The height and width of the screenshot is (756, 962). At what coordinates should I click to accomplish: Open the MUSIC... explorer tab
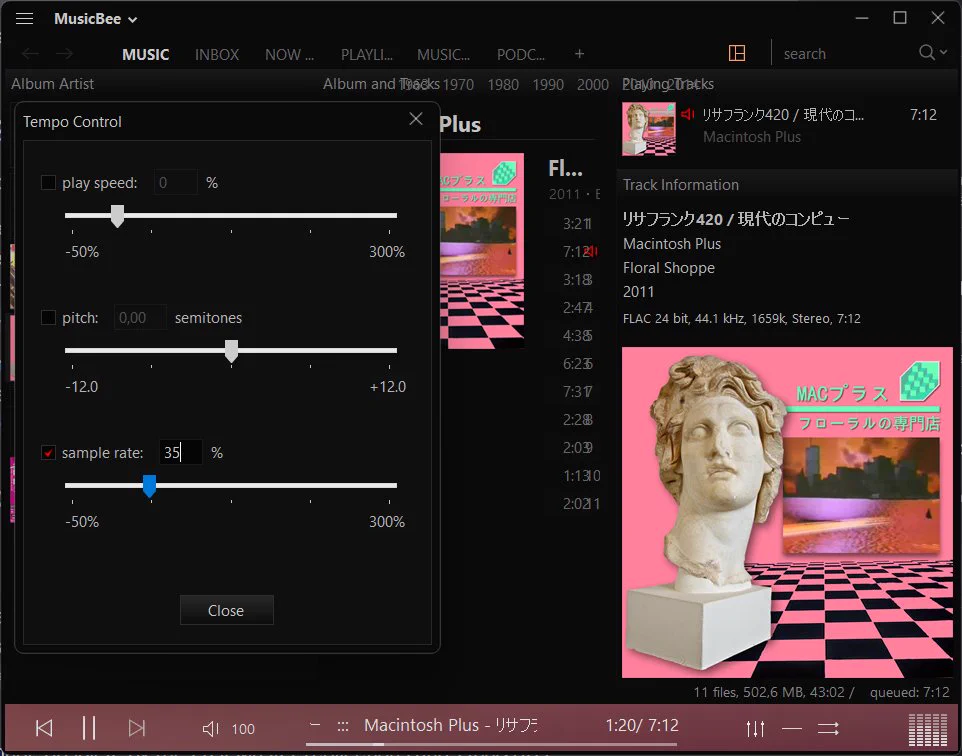coord(443,55)
